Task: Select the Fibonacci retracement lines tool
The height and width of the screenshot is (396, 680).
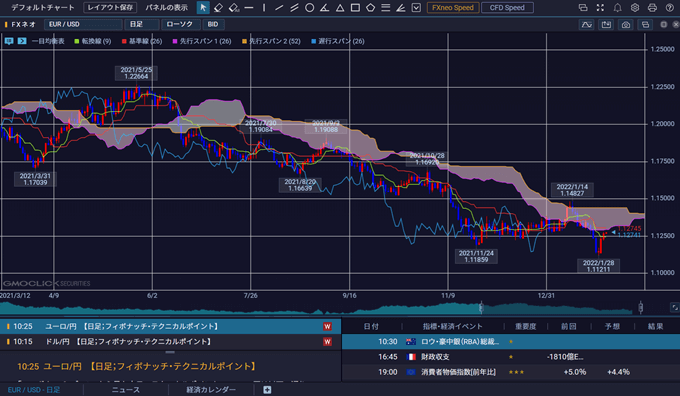Action: (386, 7)
